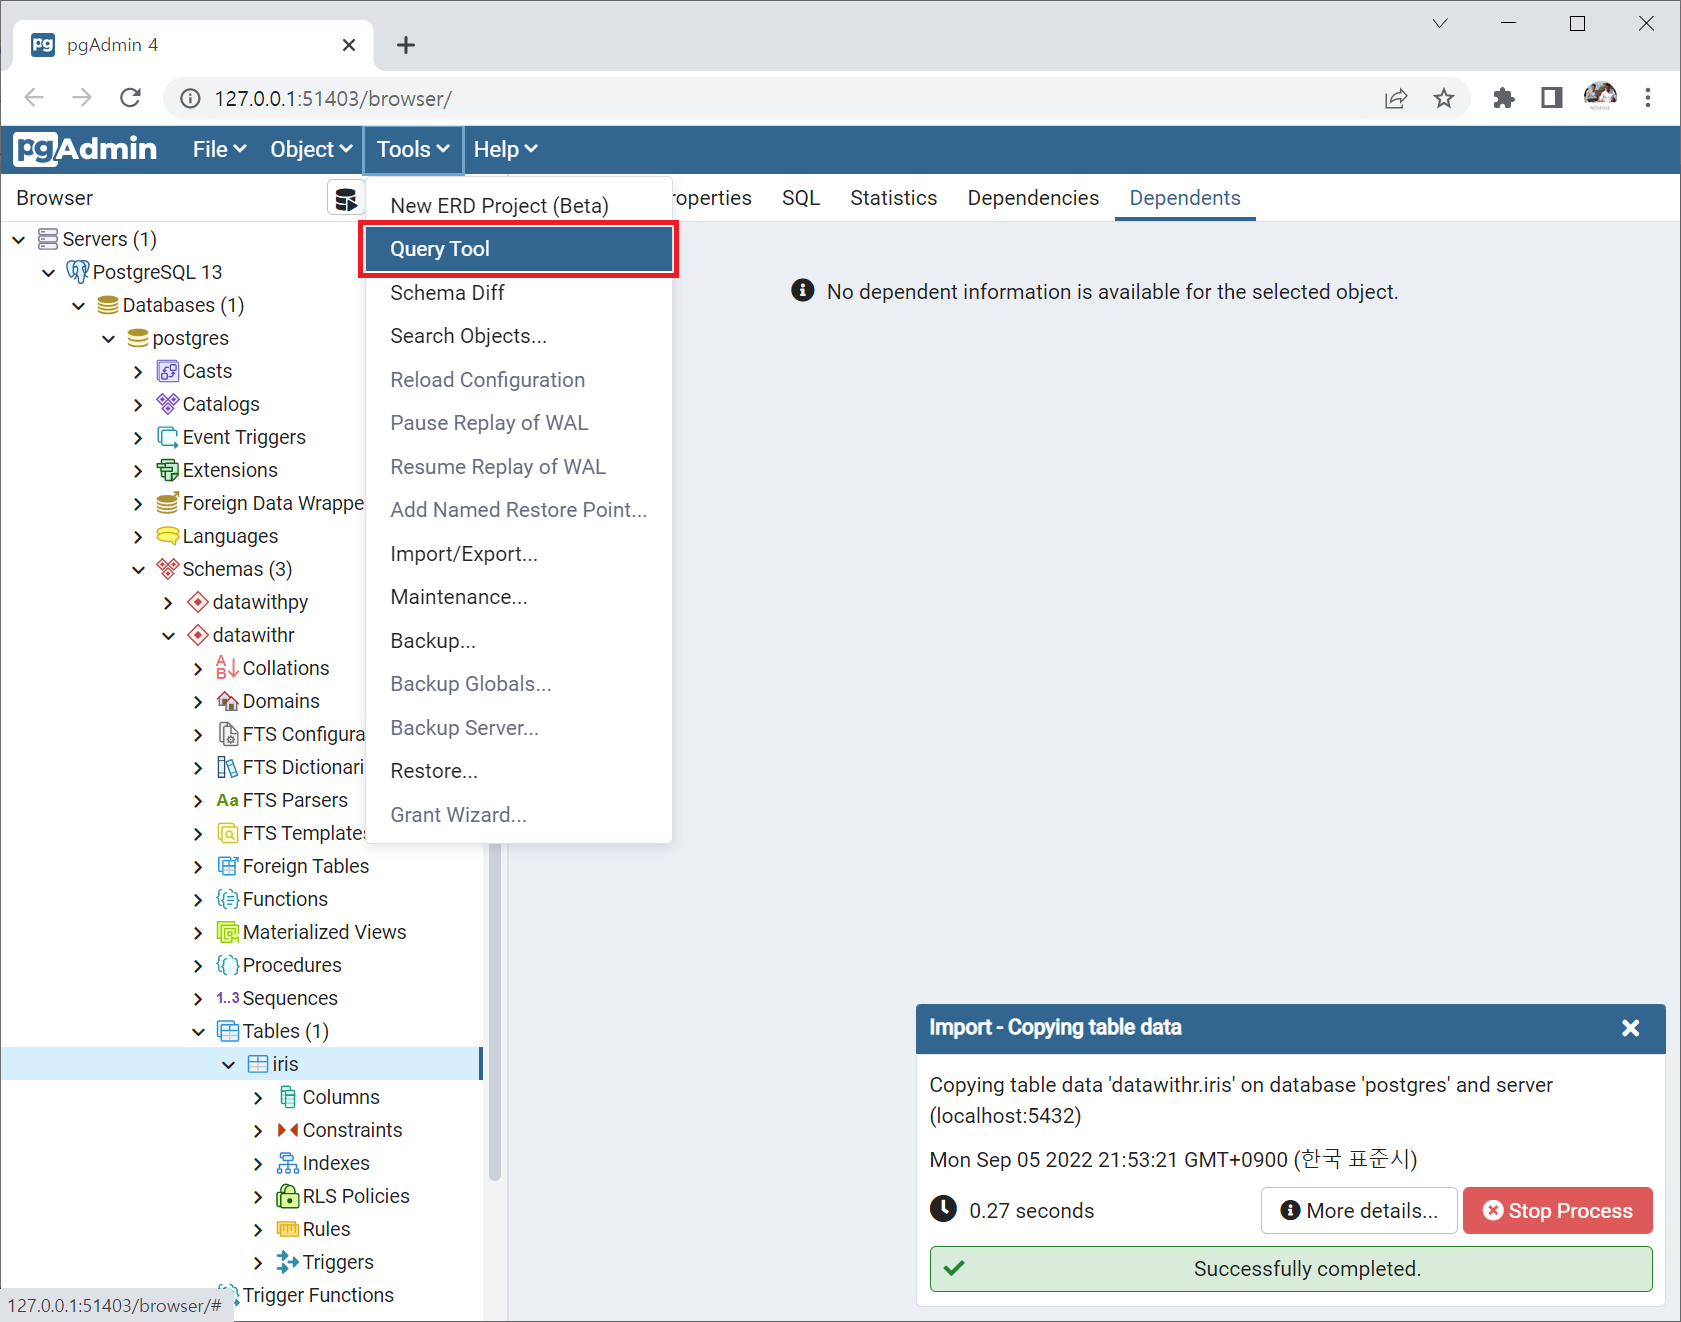The height and width of the screenshot is (1322, 1681).
Task: Click the Functions node icon
Action: click(228, 899)
